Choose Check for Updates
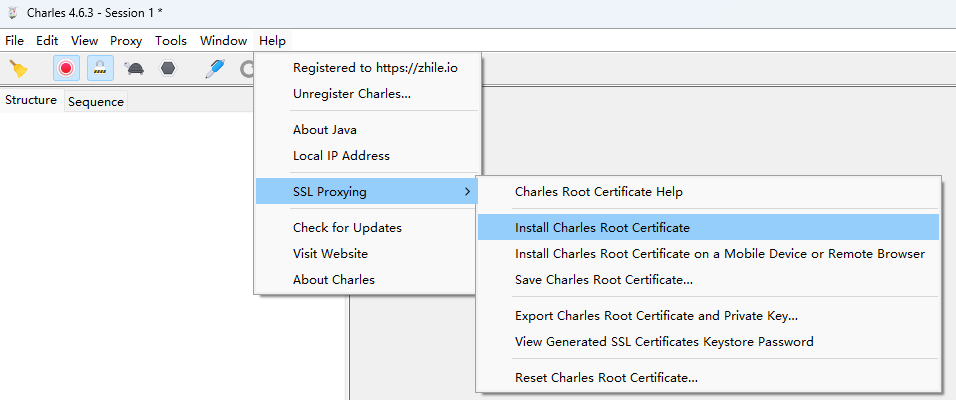This screenshot has height=400, width=956. click(x=368, y=227)
